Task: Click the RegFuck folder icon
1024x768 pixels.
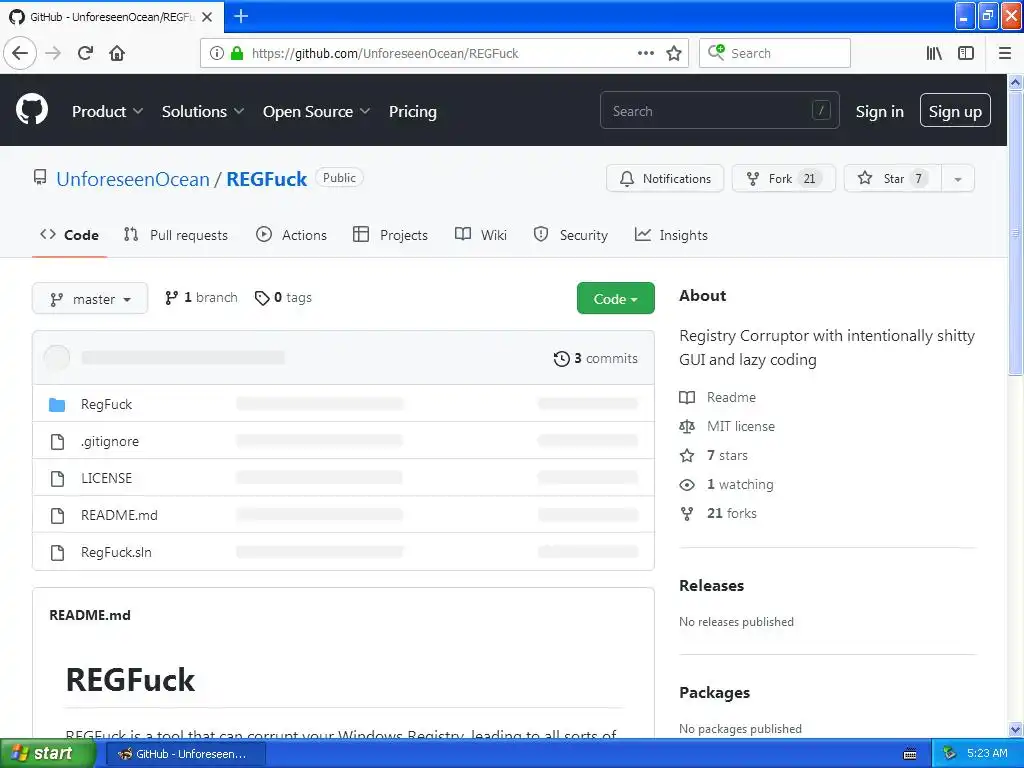Action: point(57,405)
